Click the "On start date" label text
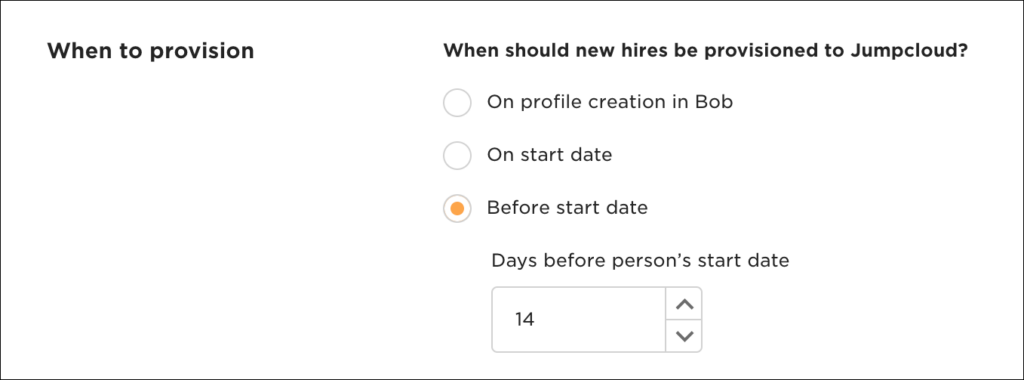 point(549,155)
